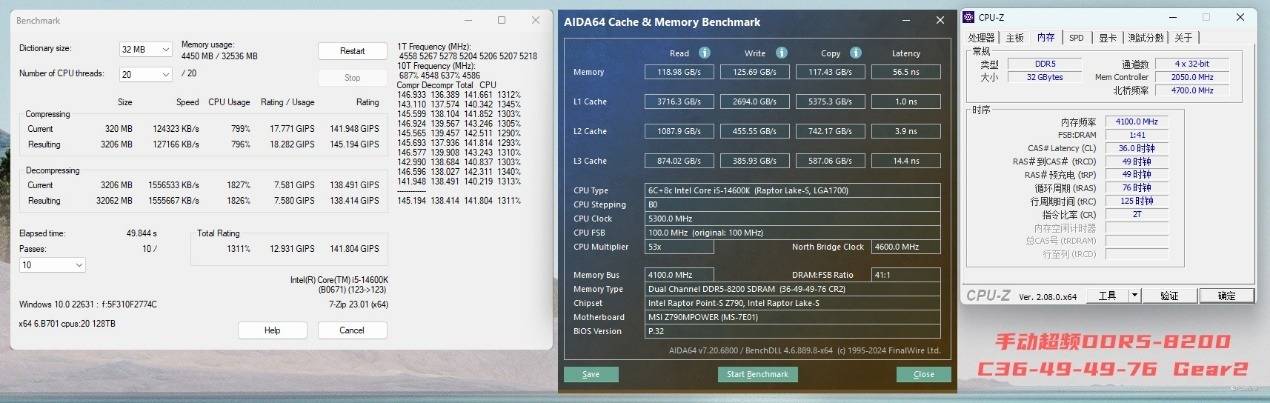Click the Save button in AIDA64
This screenshot has width=1270, height=403.
click(590, 374)
